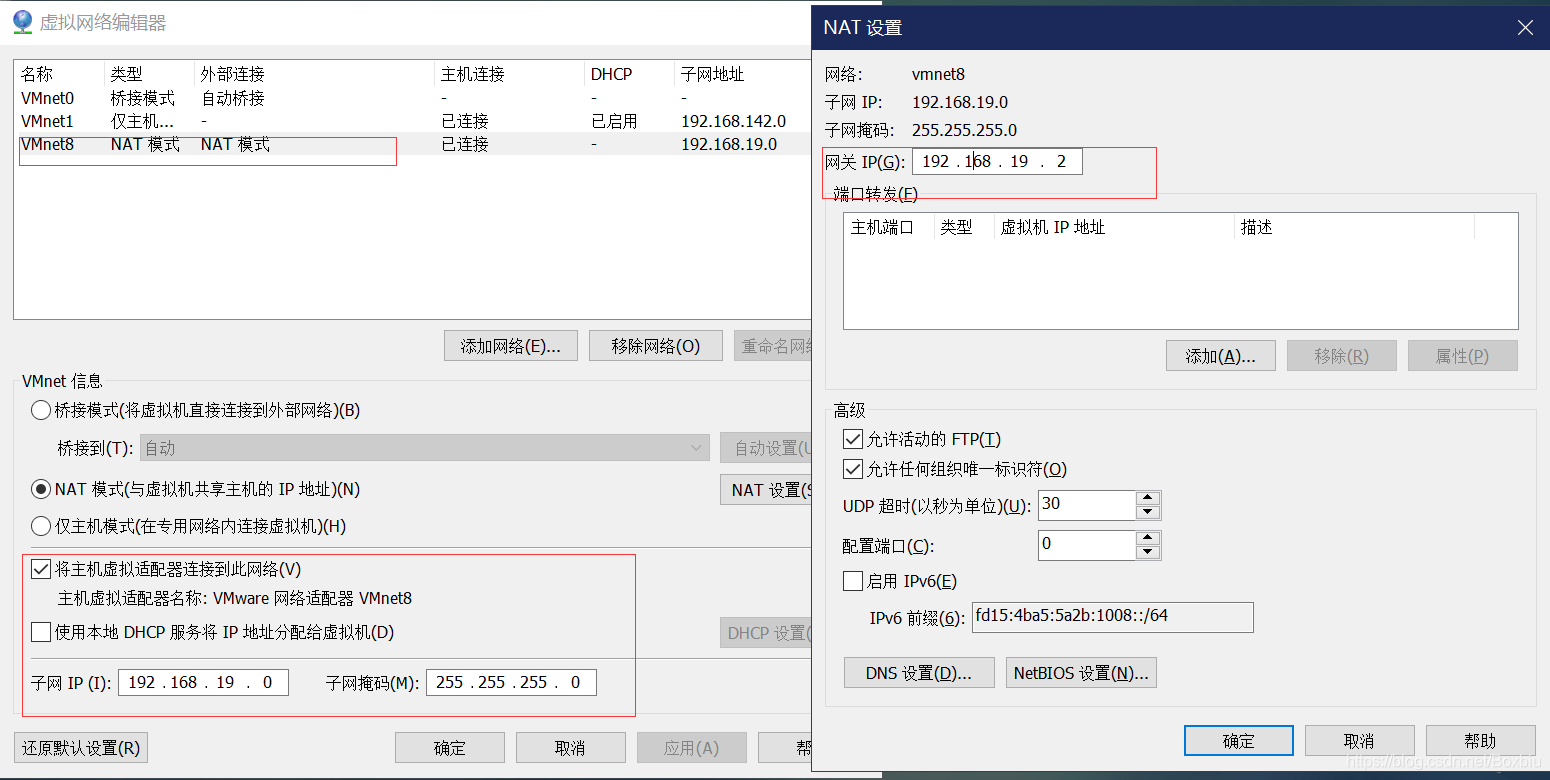Click 重命名网络 button
Screen dimensions: 1550x780
[773, 346]
